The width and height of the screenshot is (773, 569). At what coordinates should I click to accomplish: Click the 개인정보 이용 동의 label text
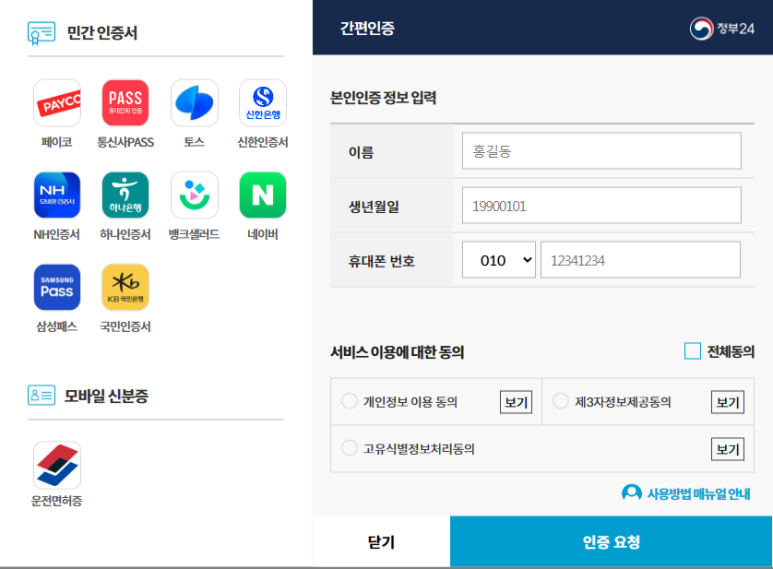point(410,402)
